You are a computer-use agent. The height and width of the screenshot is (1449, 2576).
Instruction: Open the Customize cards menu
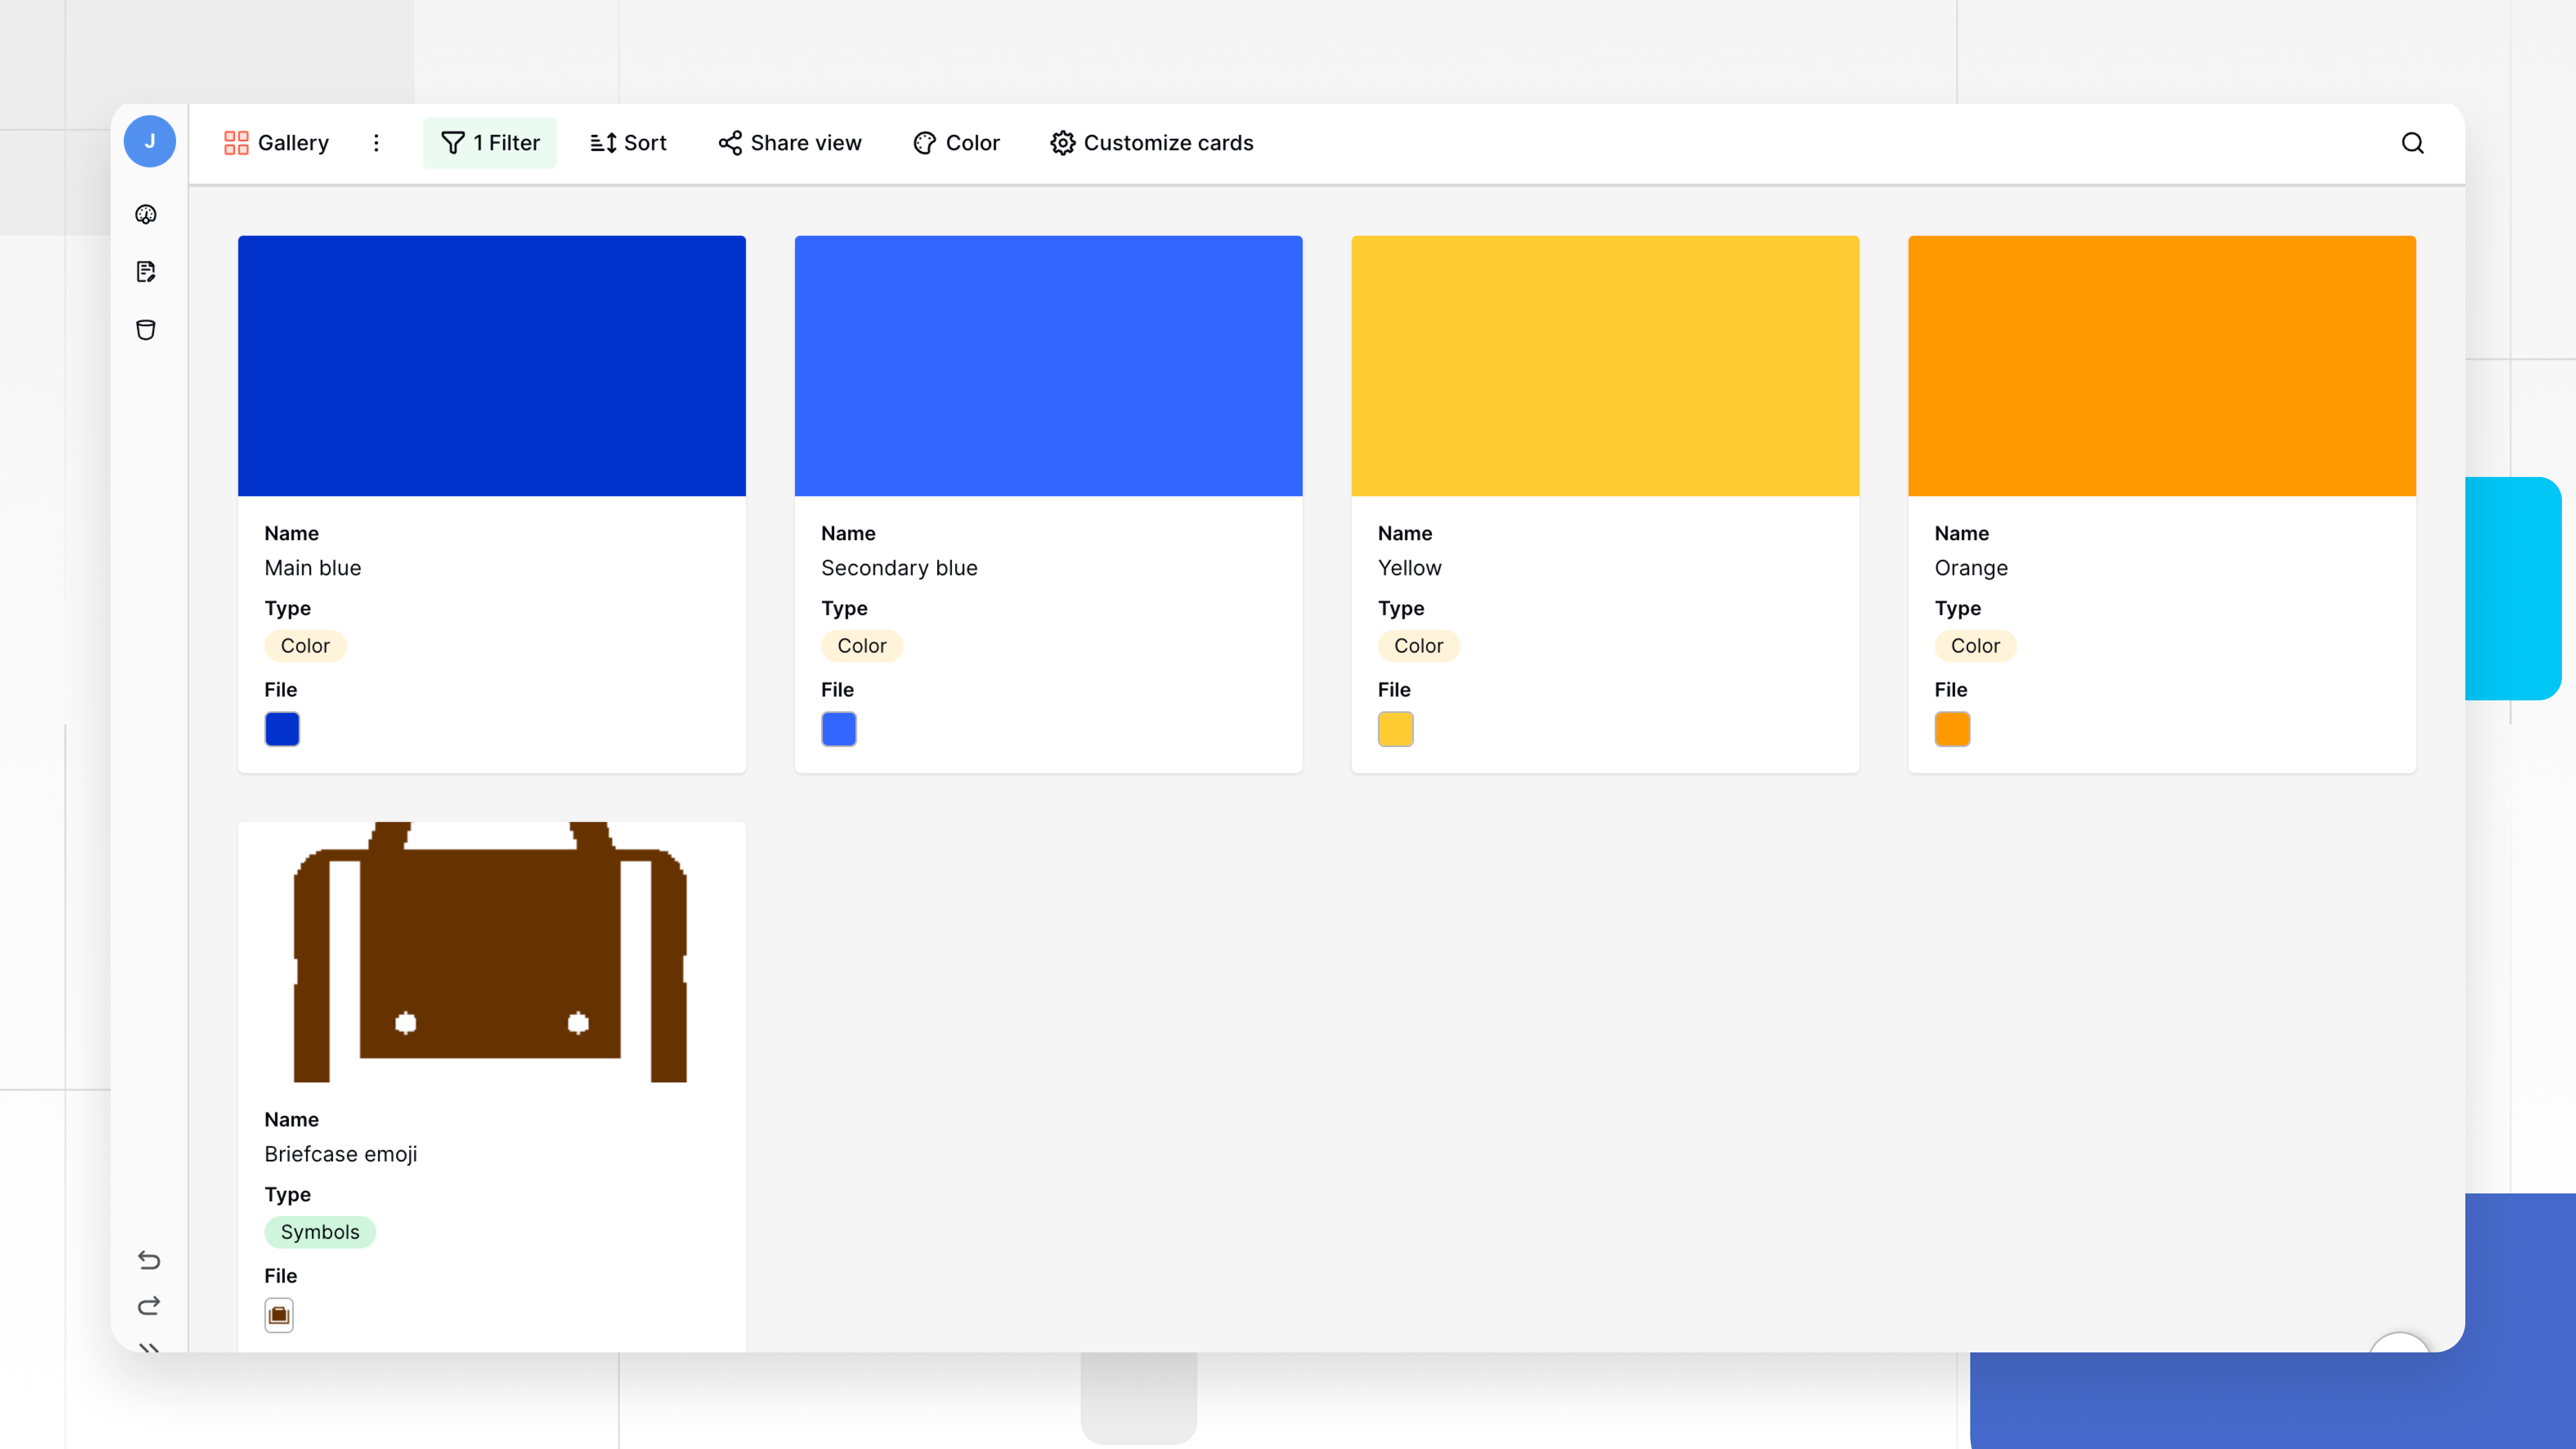click(1151, 143)
